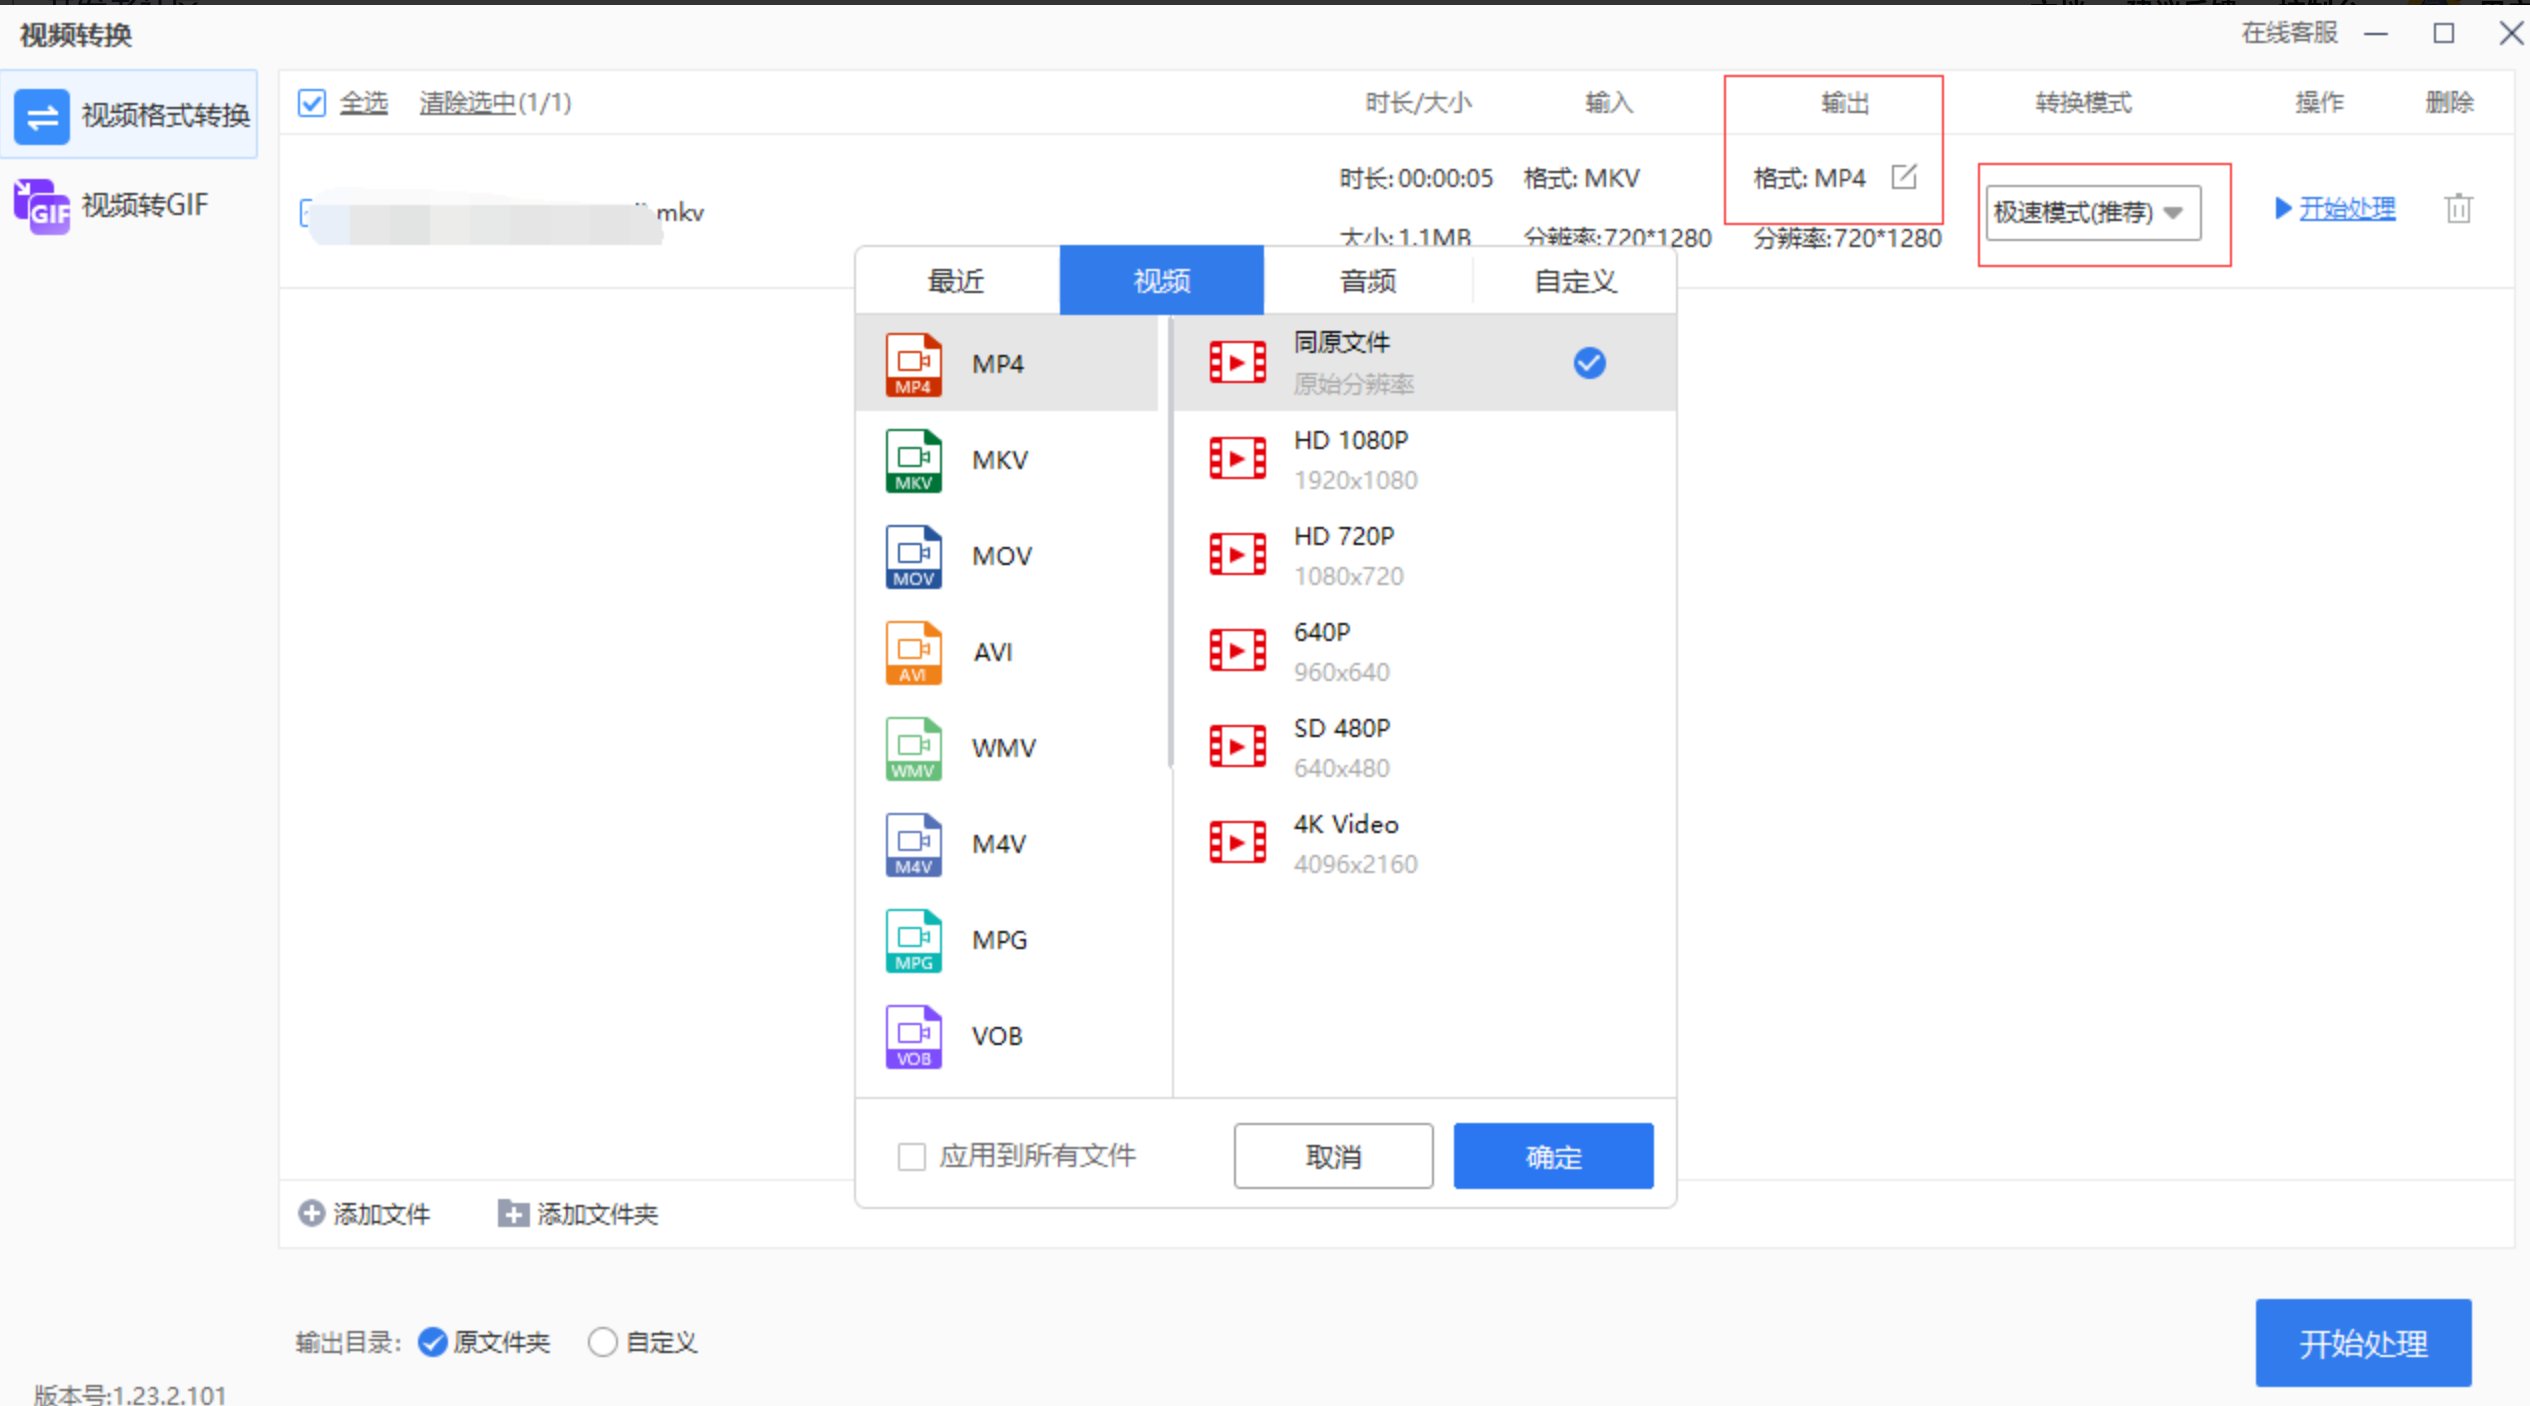
Task: Toggle the 全选 checkbox
Action: click(311, 103)
